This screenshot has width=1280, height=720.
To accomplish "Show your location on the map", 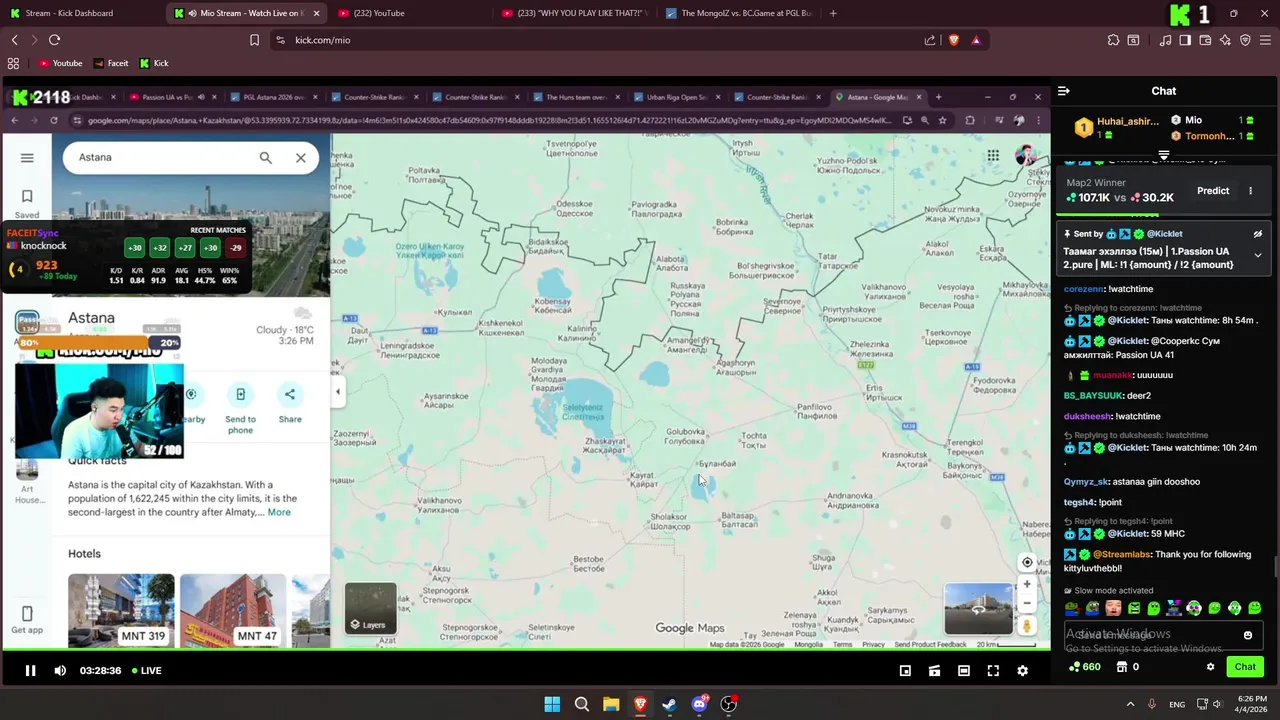I will (1027, 562).
